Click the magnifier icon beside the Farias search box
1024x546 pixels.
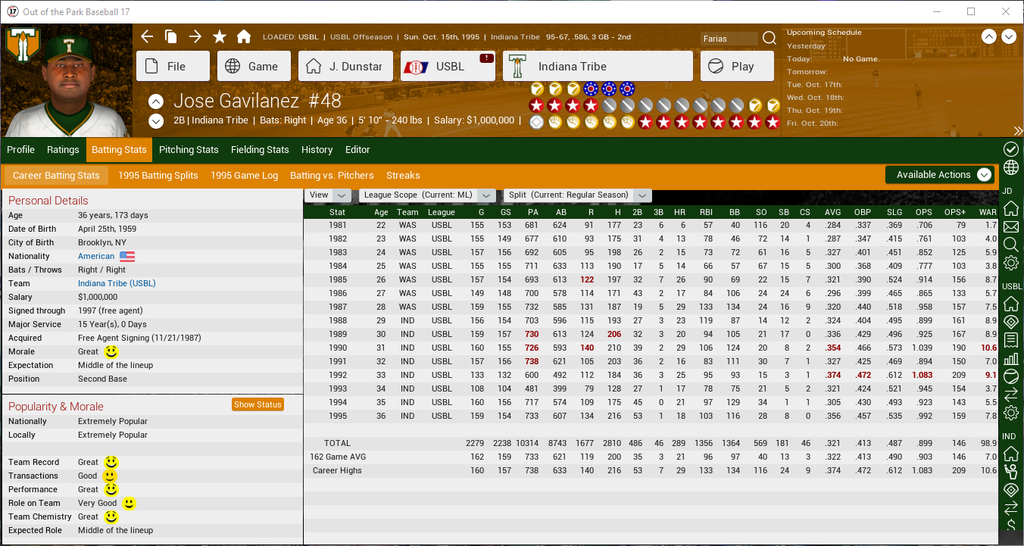pos(769,39)
